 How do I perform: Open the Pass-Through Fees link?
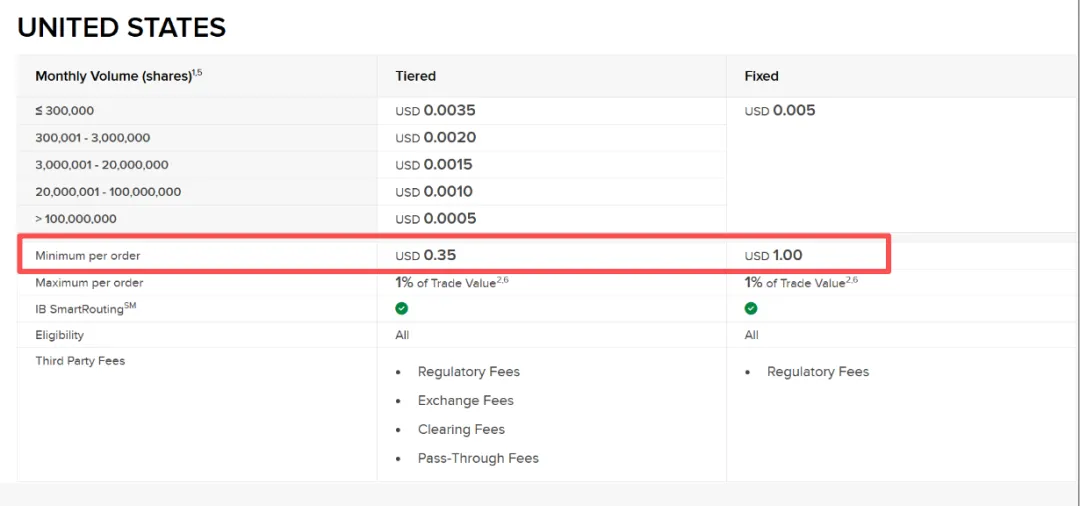coord(478,459)
